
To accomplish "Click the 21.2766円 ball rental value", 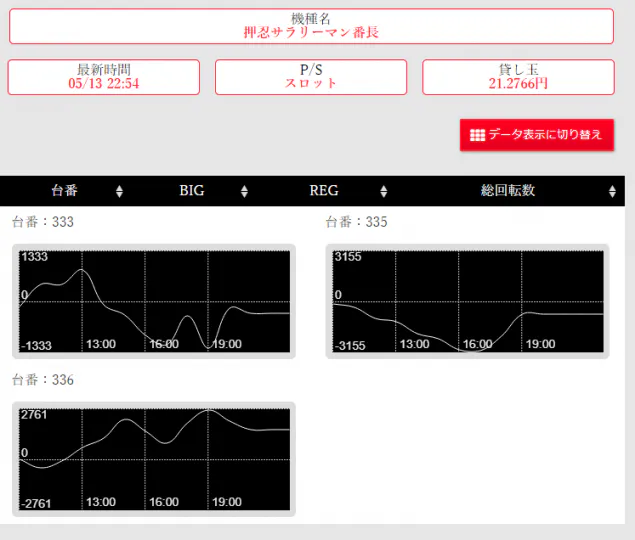I will (x=518, y=83).
